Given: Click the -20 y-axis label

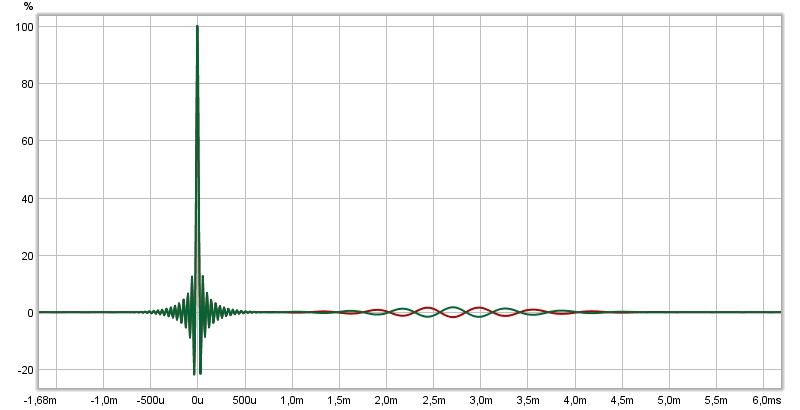Looking at the screenshot, I should (x=26, y=370).
